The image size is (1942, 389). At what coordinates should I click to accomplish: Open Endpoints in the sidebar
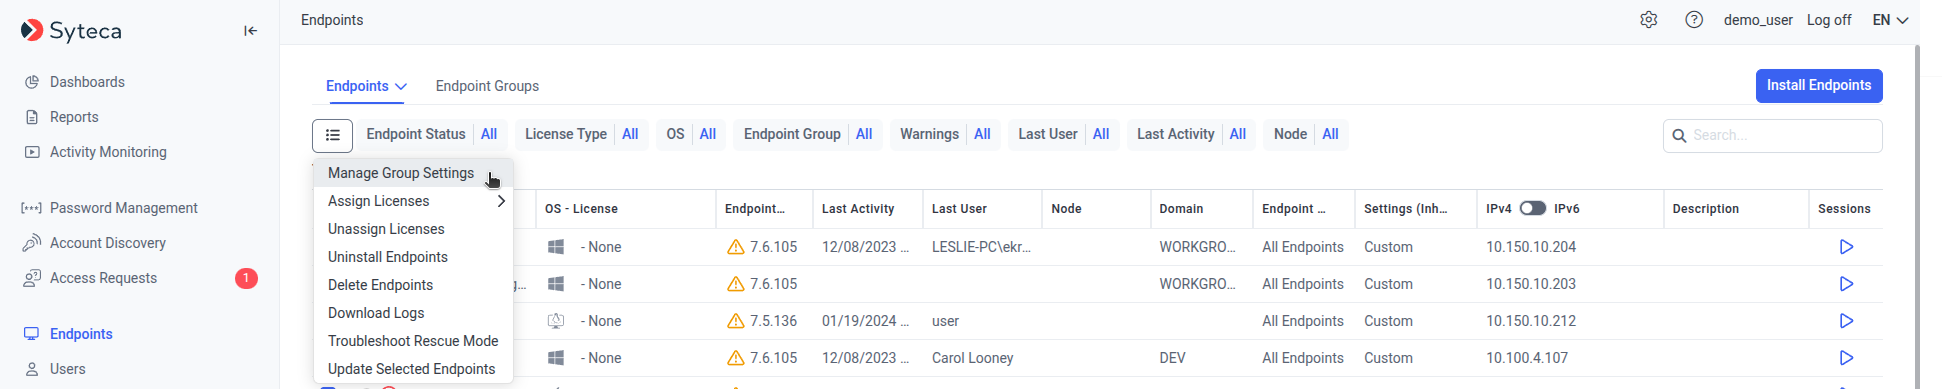tap(81, 334)
